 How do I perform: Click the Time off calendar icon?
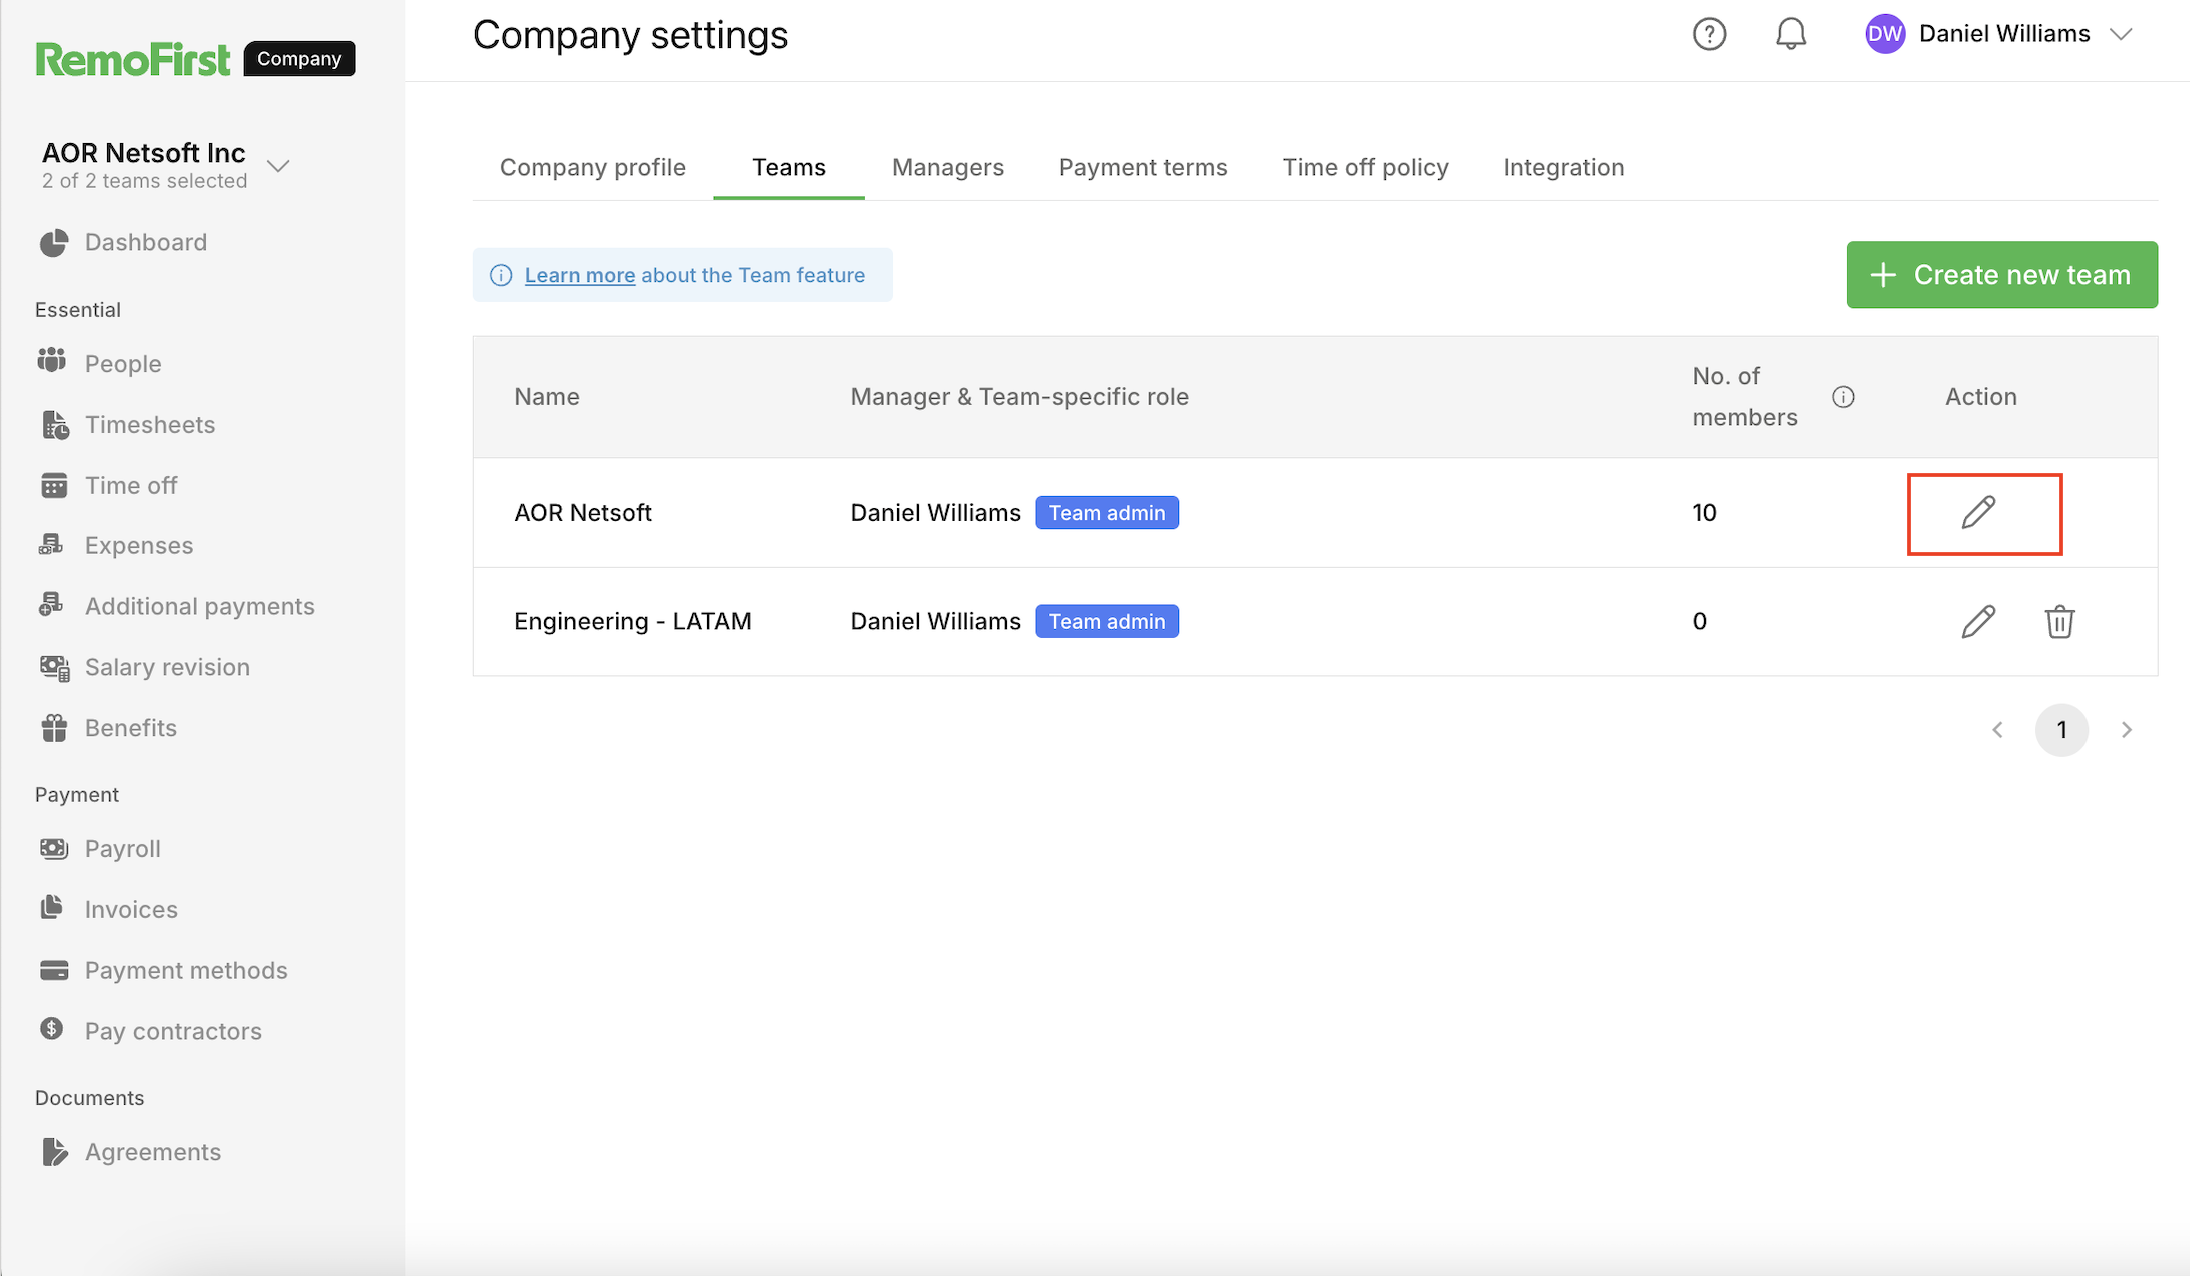[54, 485]
